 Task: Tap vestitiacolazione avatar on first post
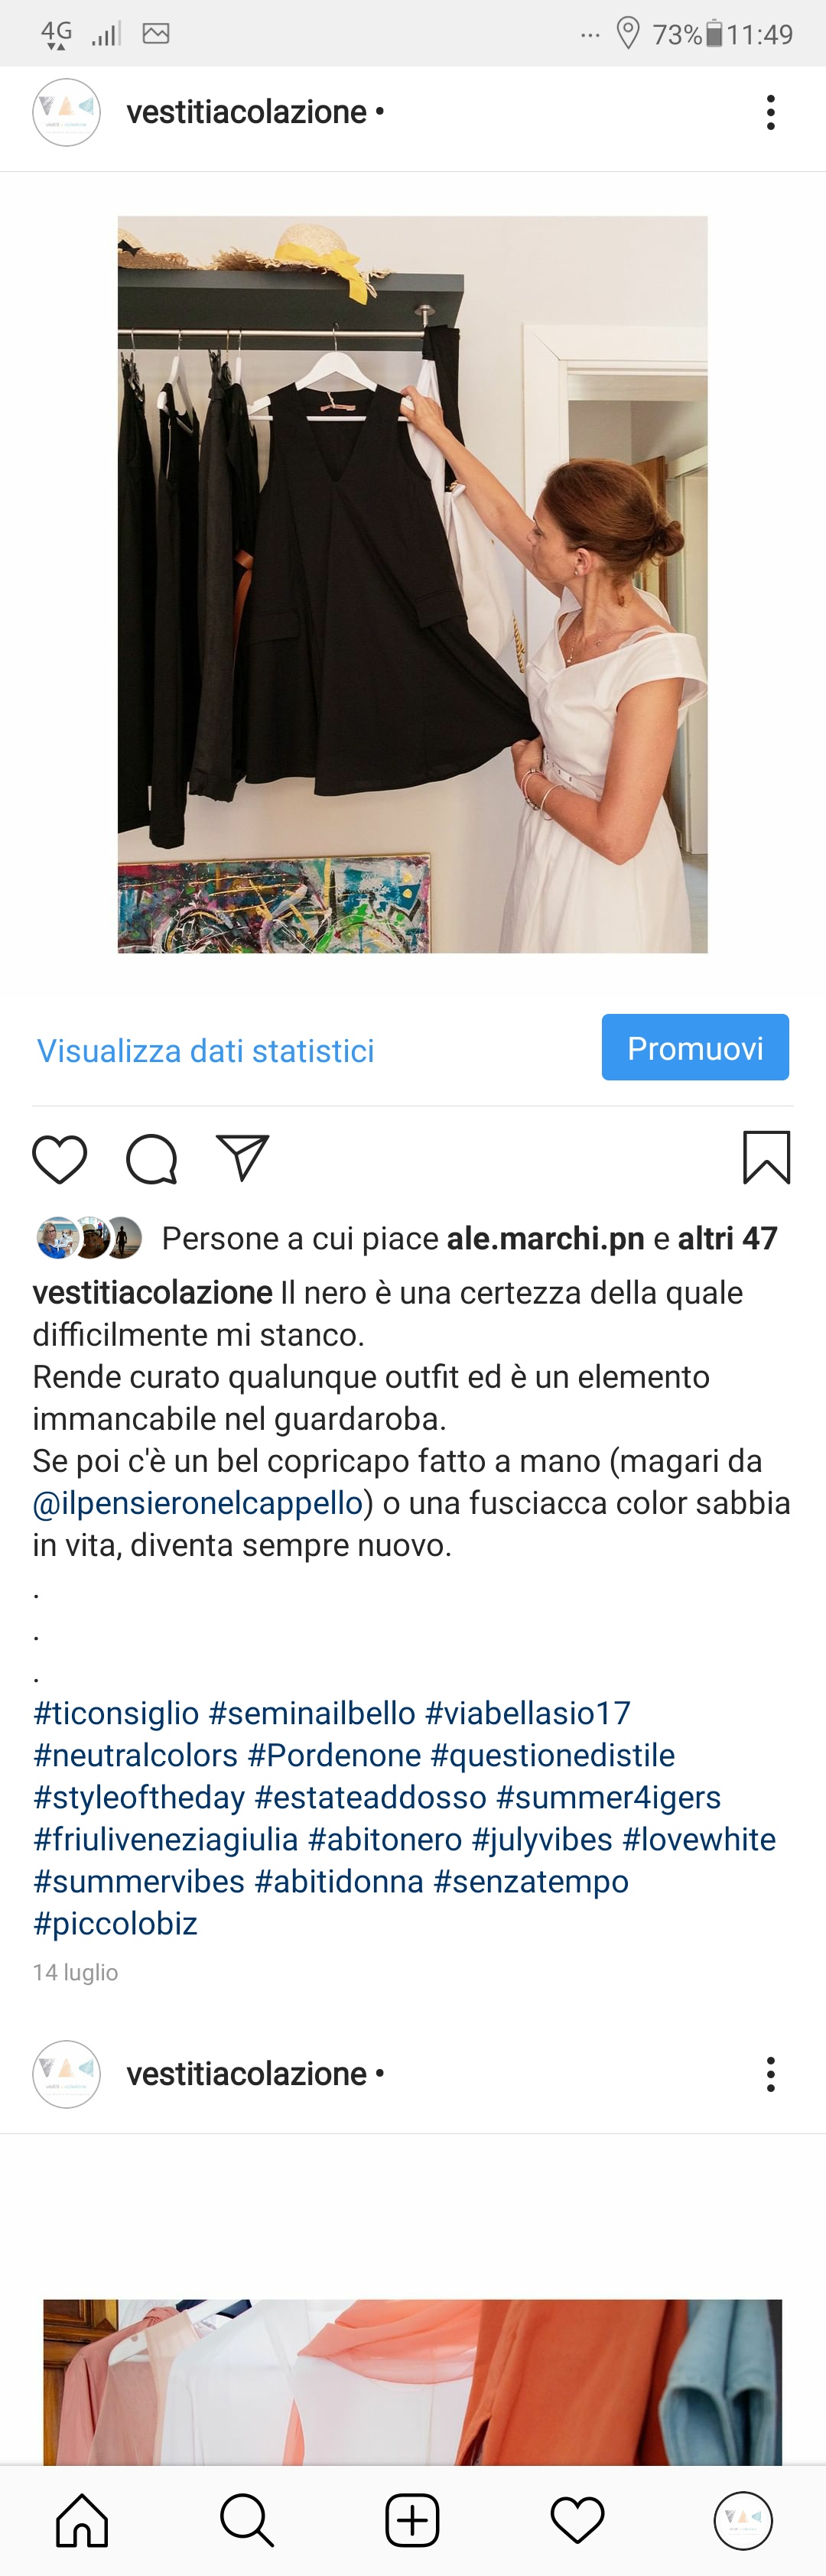(66, 112)
